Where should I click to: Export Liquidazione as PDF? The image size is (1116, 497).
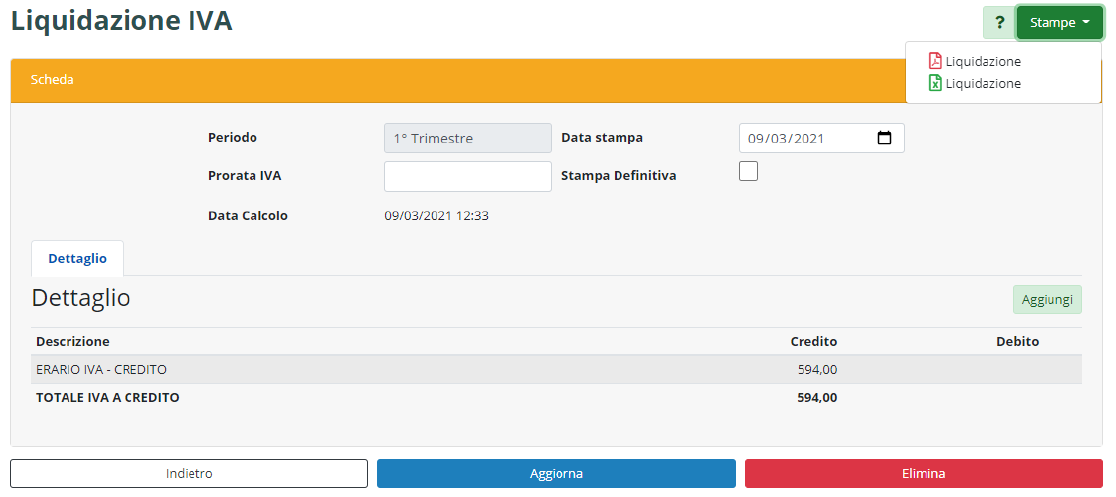[974, 61]
